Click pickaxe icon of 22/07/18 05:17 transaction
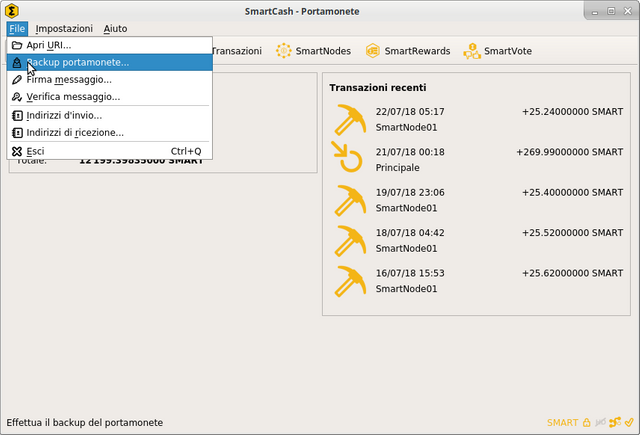This screenshot has height=435, width=640. click(350, 120)
